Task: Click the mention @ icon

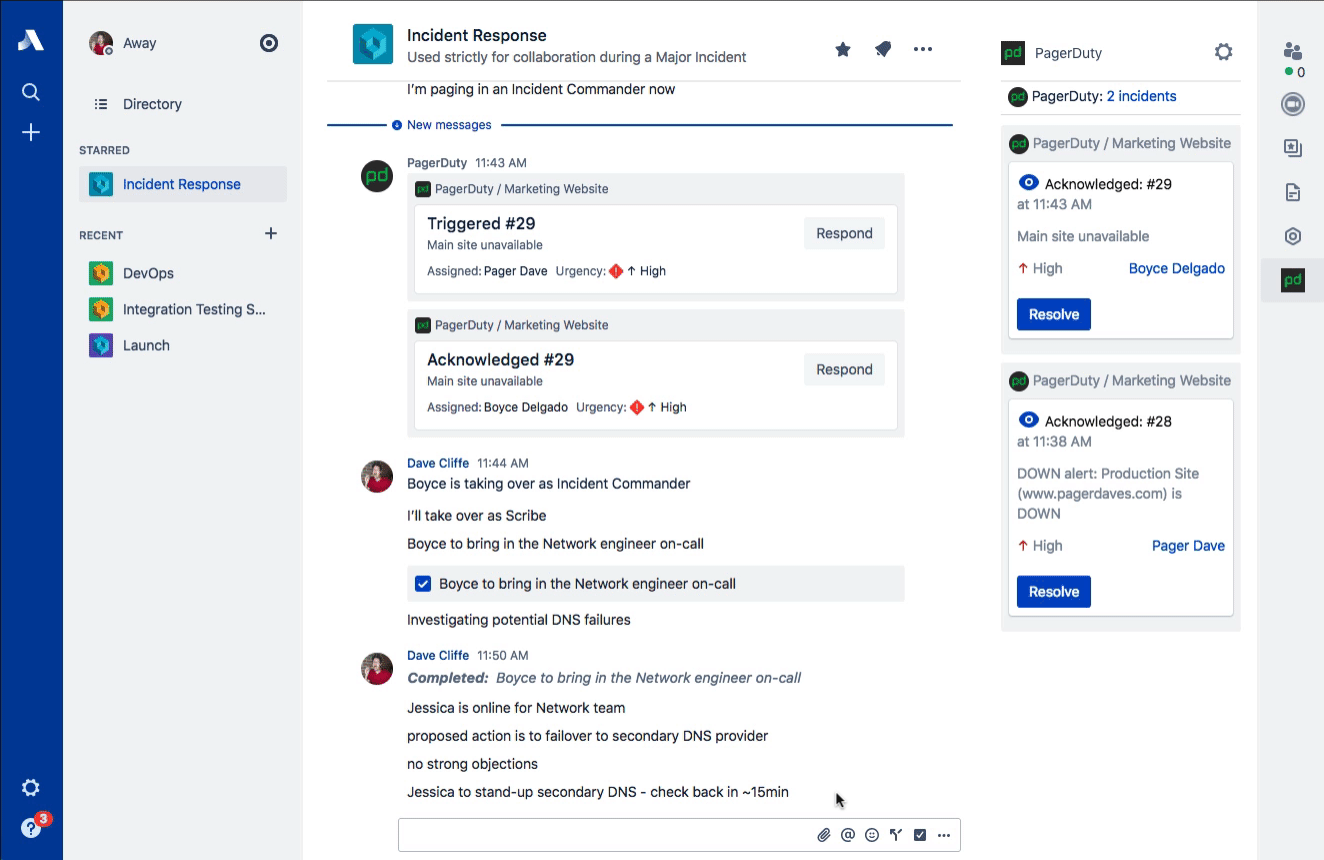Action: pos(848,835)
